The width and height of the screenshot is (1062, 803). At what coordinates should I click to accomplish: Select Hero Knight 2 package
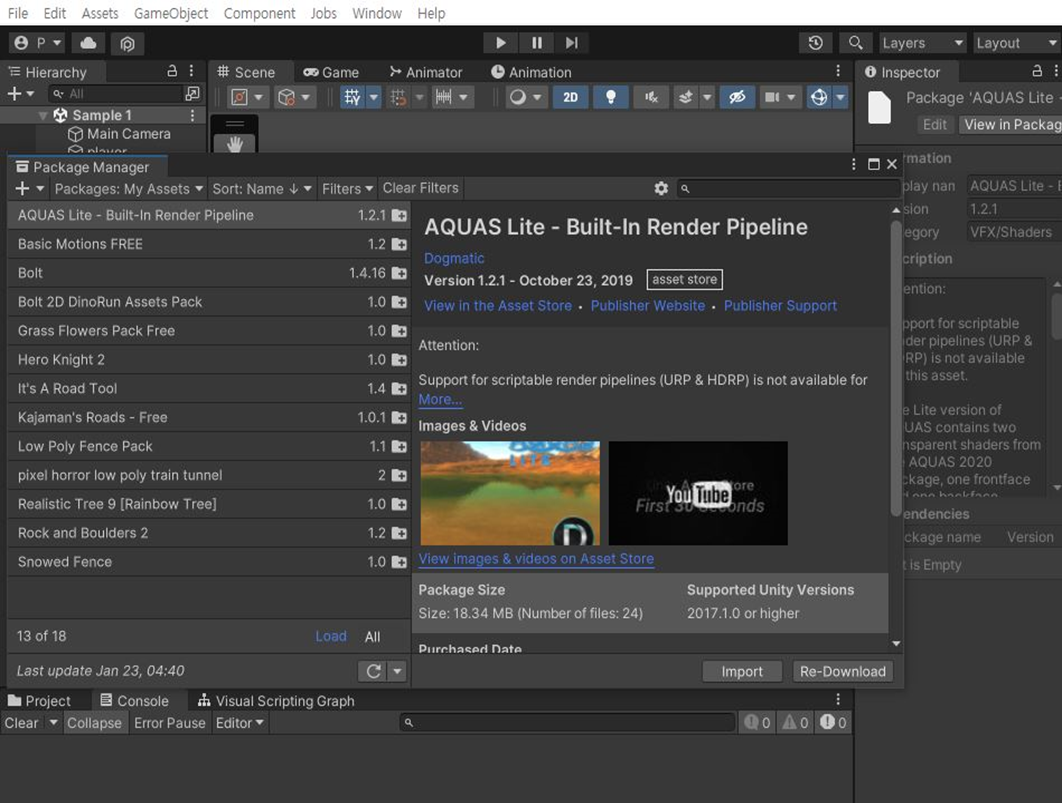click(209, 360)
